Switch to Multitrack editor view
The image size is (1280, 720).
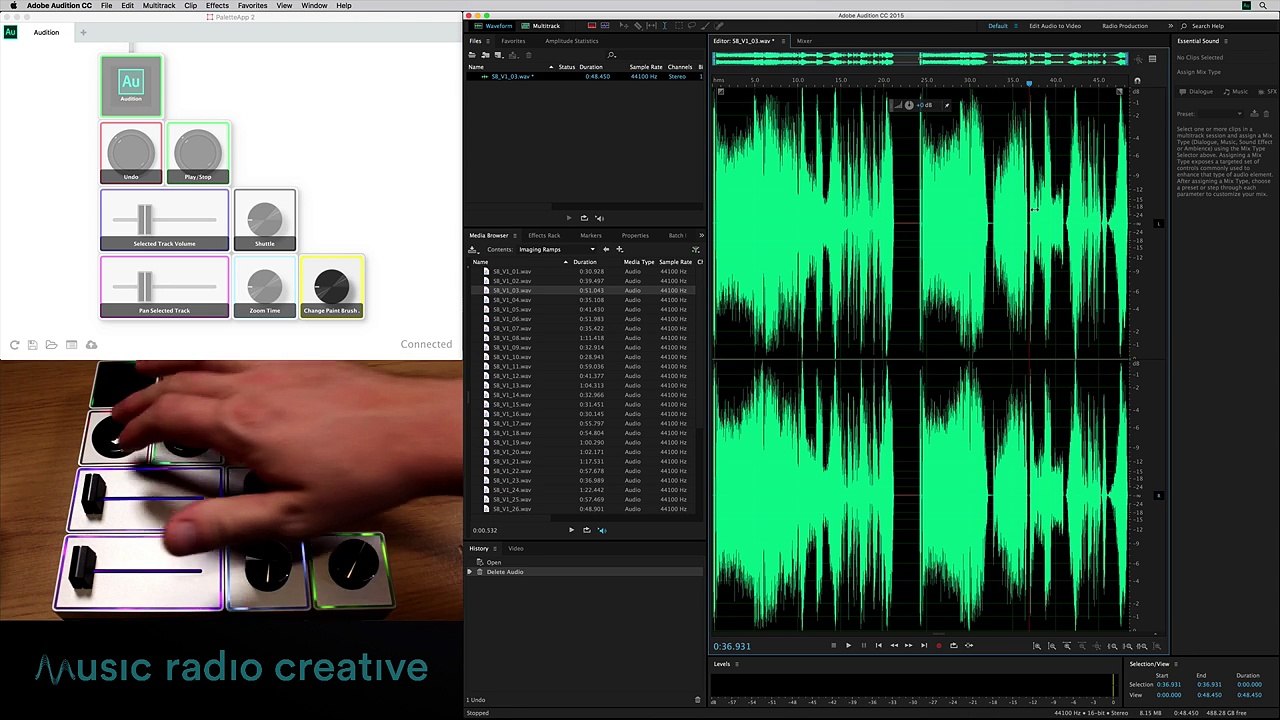click(541, 26)
